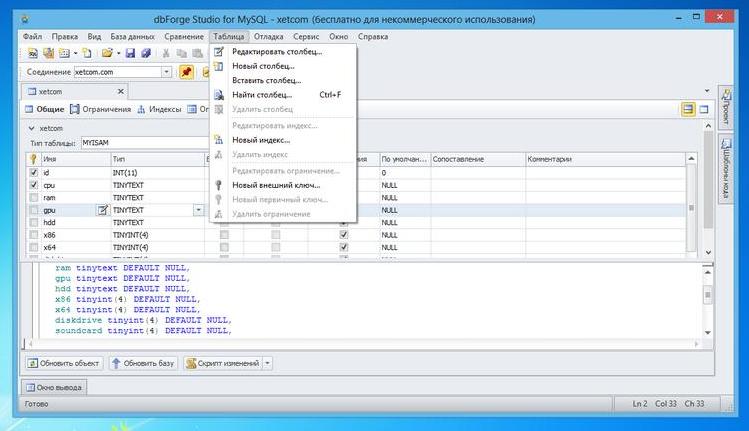This screenshot has width=749, height=431.
Task: Open the Шаблоны кода side panel tab
Action: click(726, 169)
